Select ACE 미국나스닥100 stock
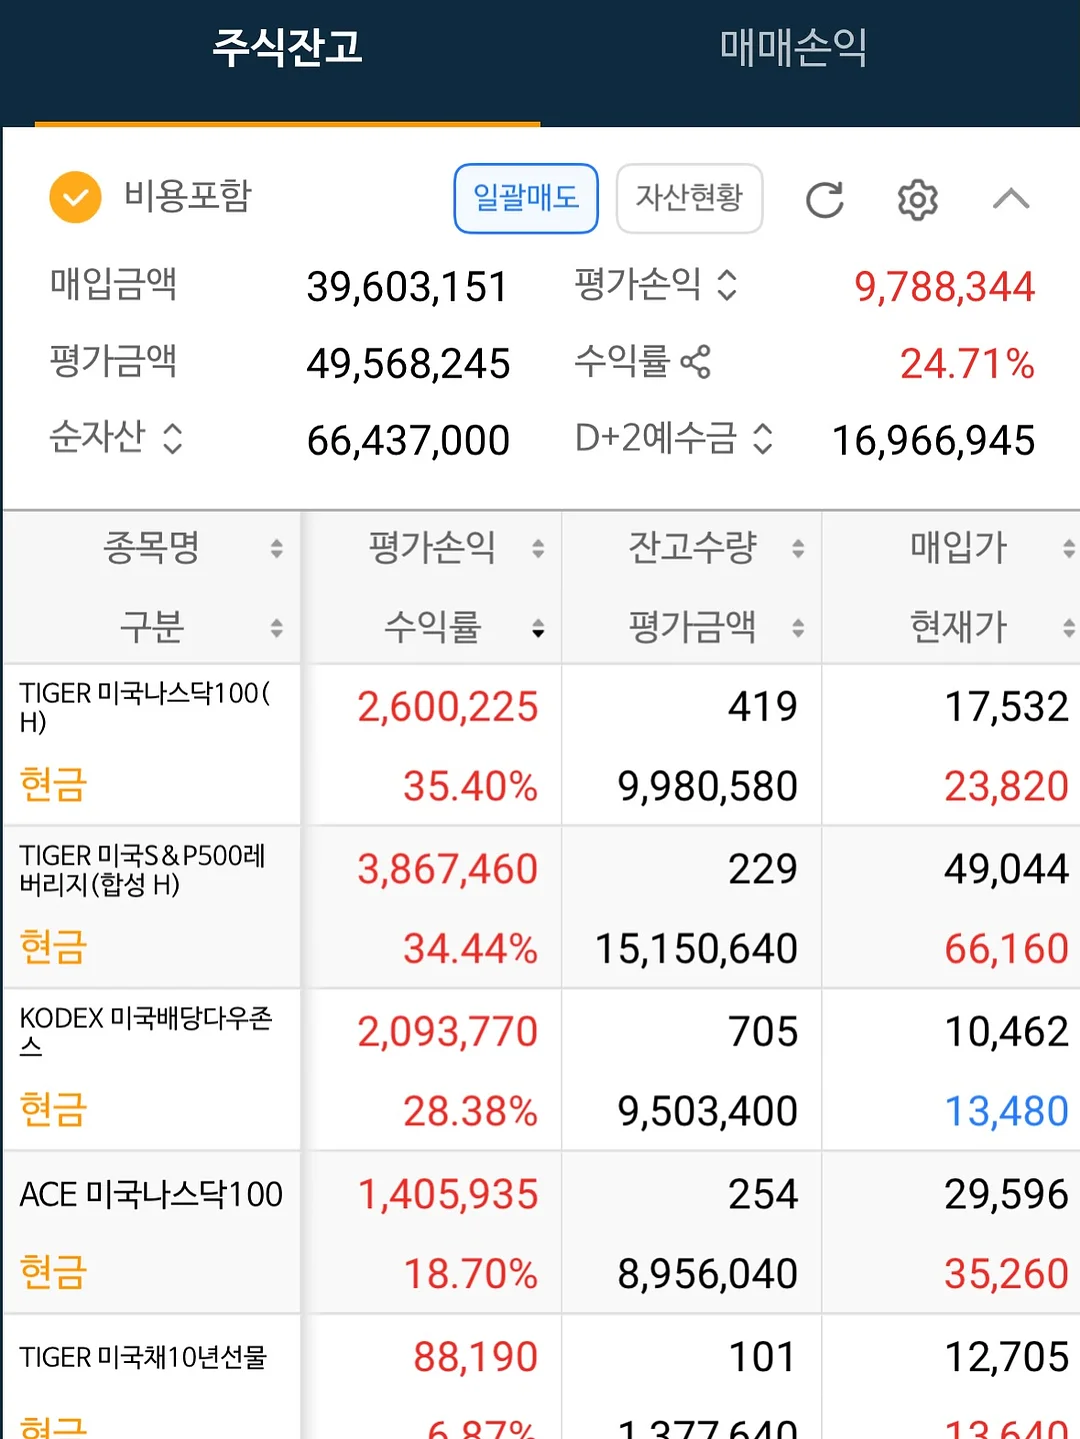Screen dimensions: 1080x1439 [x=151, y=1194]
